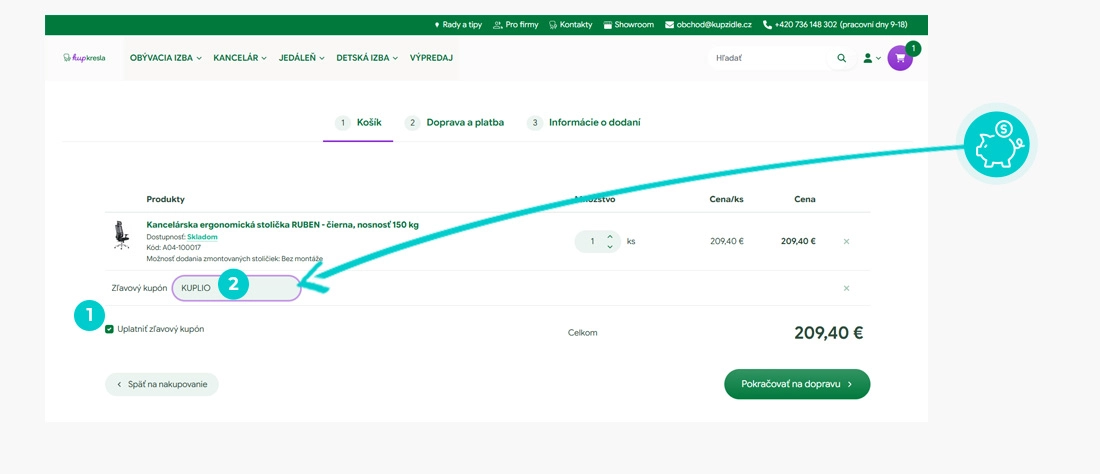
Task: Click the coupon code input field
Action: [236, 288]
